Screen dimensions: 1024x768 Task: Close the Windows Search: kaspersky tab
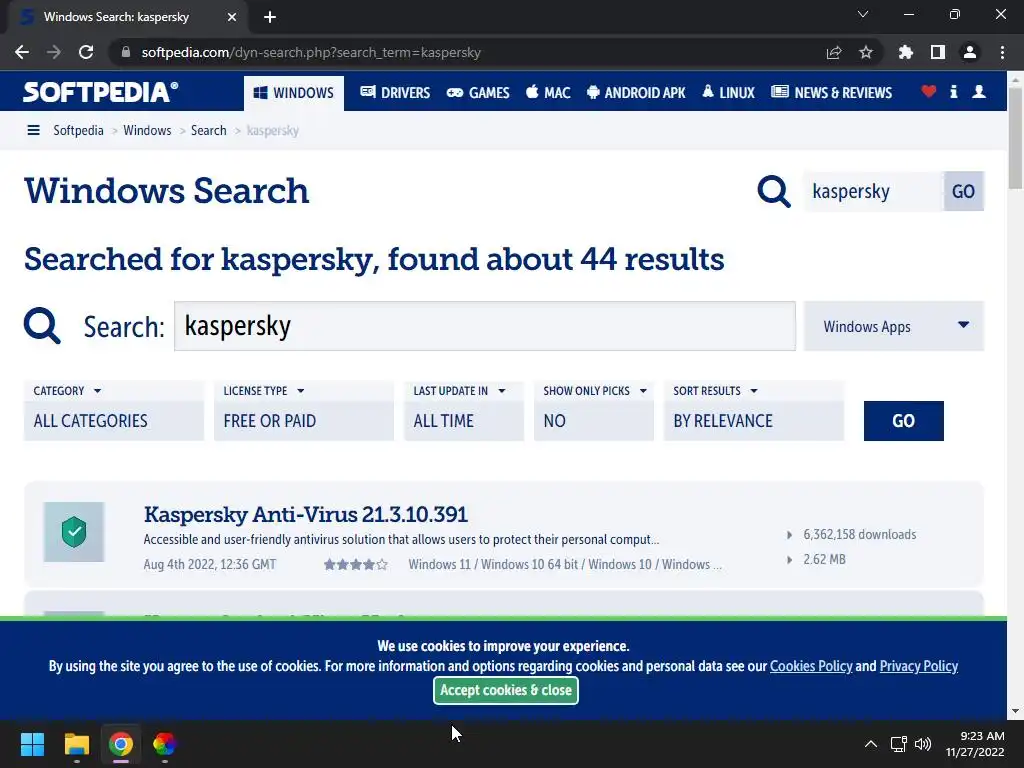232,17
